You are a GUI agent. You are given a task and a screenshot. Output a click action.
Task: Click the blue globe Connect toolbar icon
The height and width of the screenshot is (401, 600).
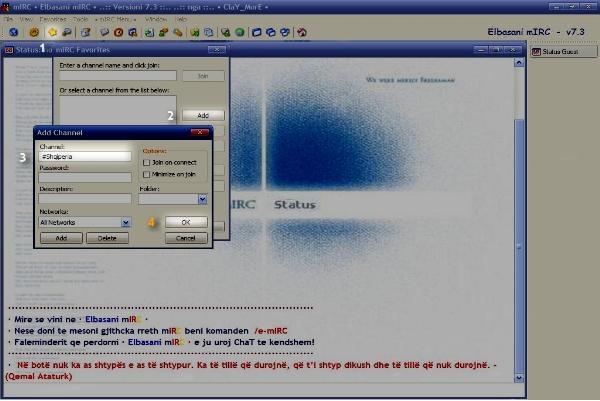point(14,33)
